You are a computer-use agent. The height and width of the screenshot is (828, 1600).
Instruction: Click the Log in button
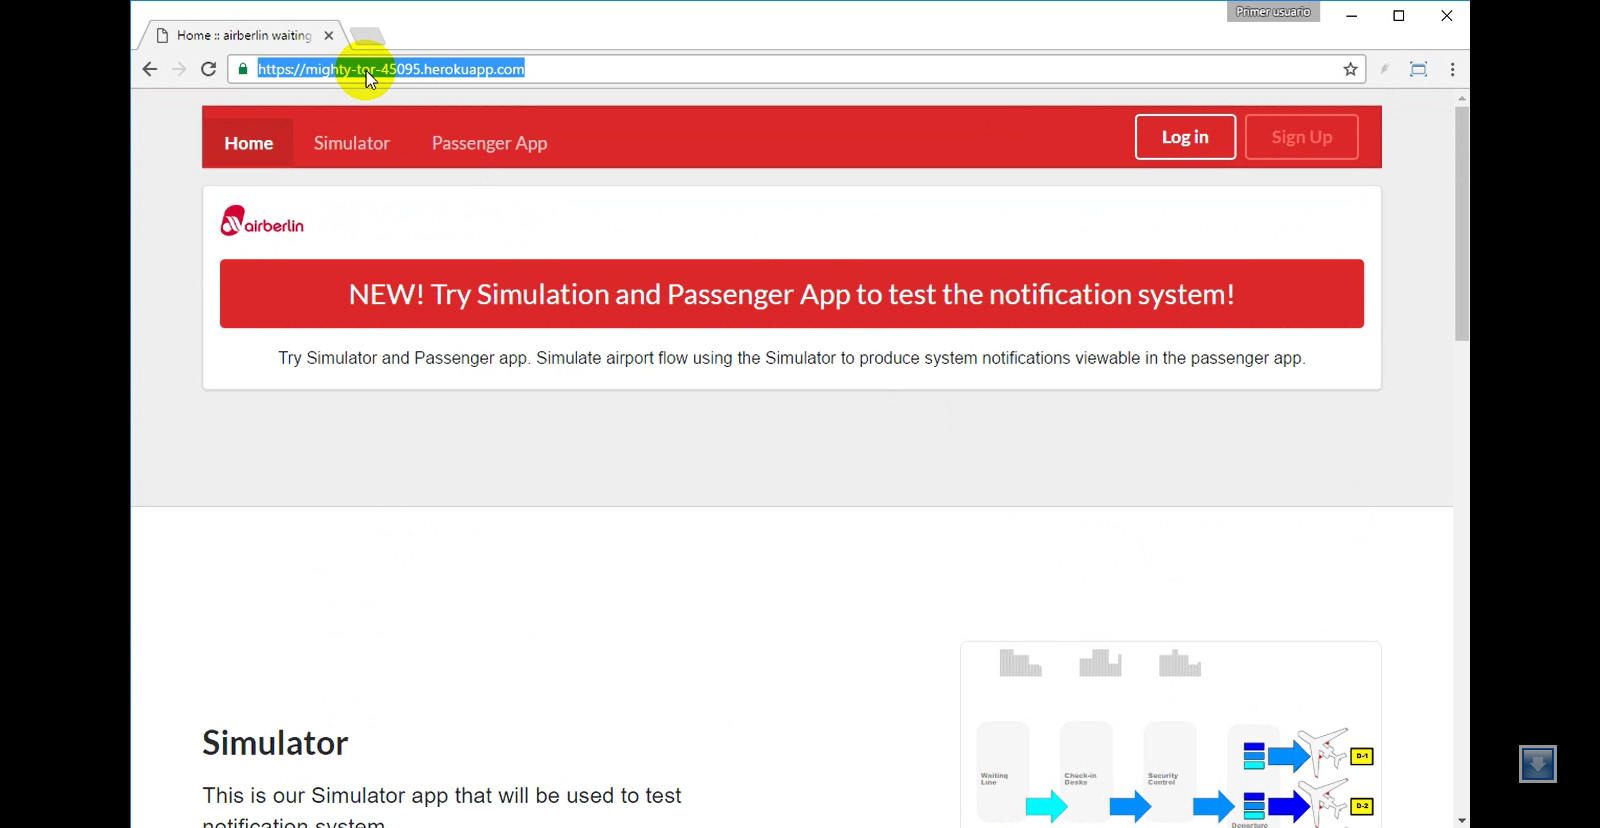pyautogui.click(x=1185, y=137)
